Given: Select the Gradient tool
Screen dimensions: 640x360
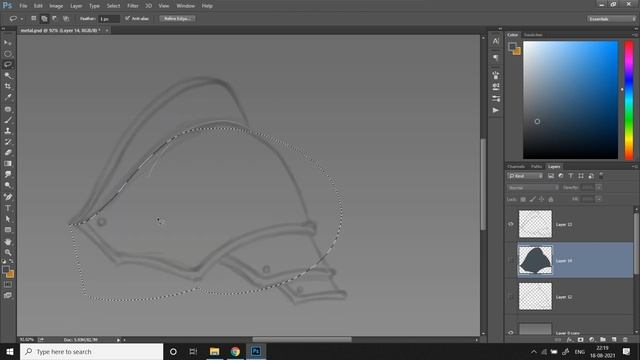Looking at the screenshot, I should click(x=8, y=163).
